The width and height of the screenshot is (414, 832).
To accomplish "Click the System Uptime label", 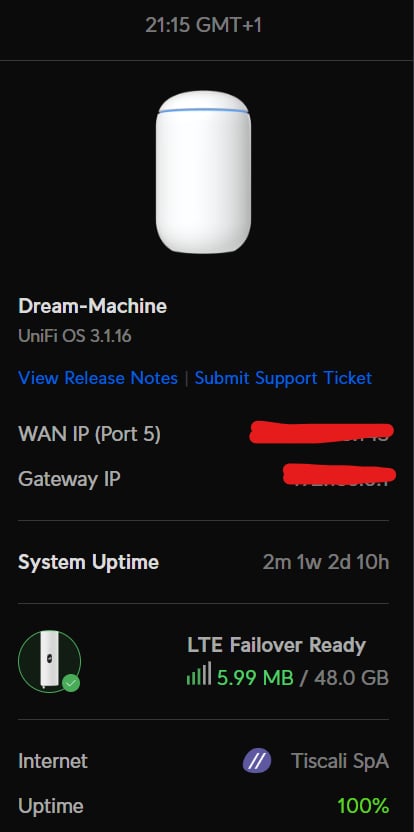I will tap(89, 562).
